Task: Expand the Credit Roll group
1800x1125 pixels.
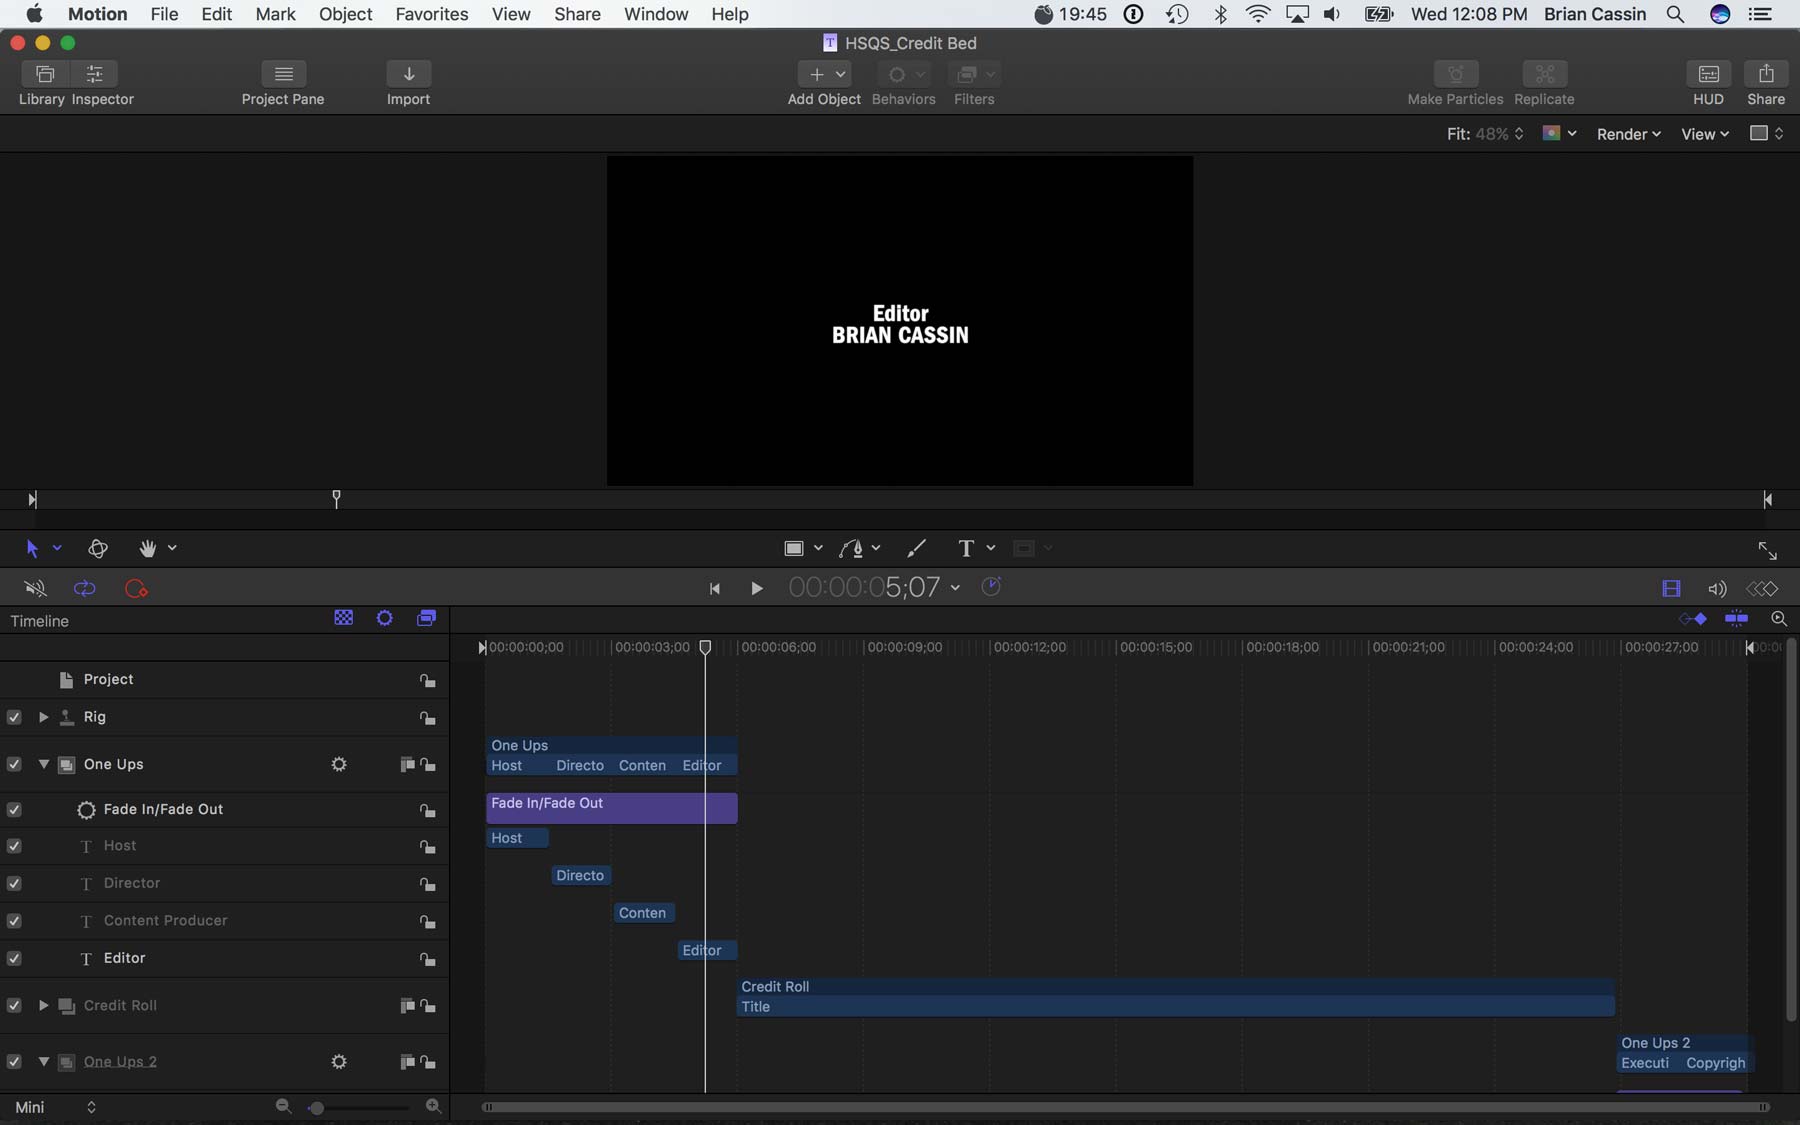Action: click(43, 1005)
